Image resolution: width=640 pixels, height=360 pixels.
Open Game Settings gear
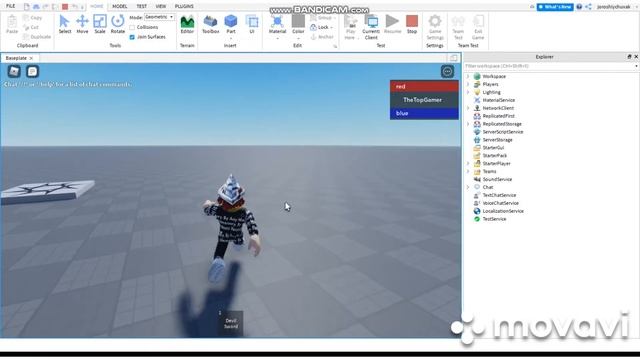tap(435, 27)
